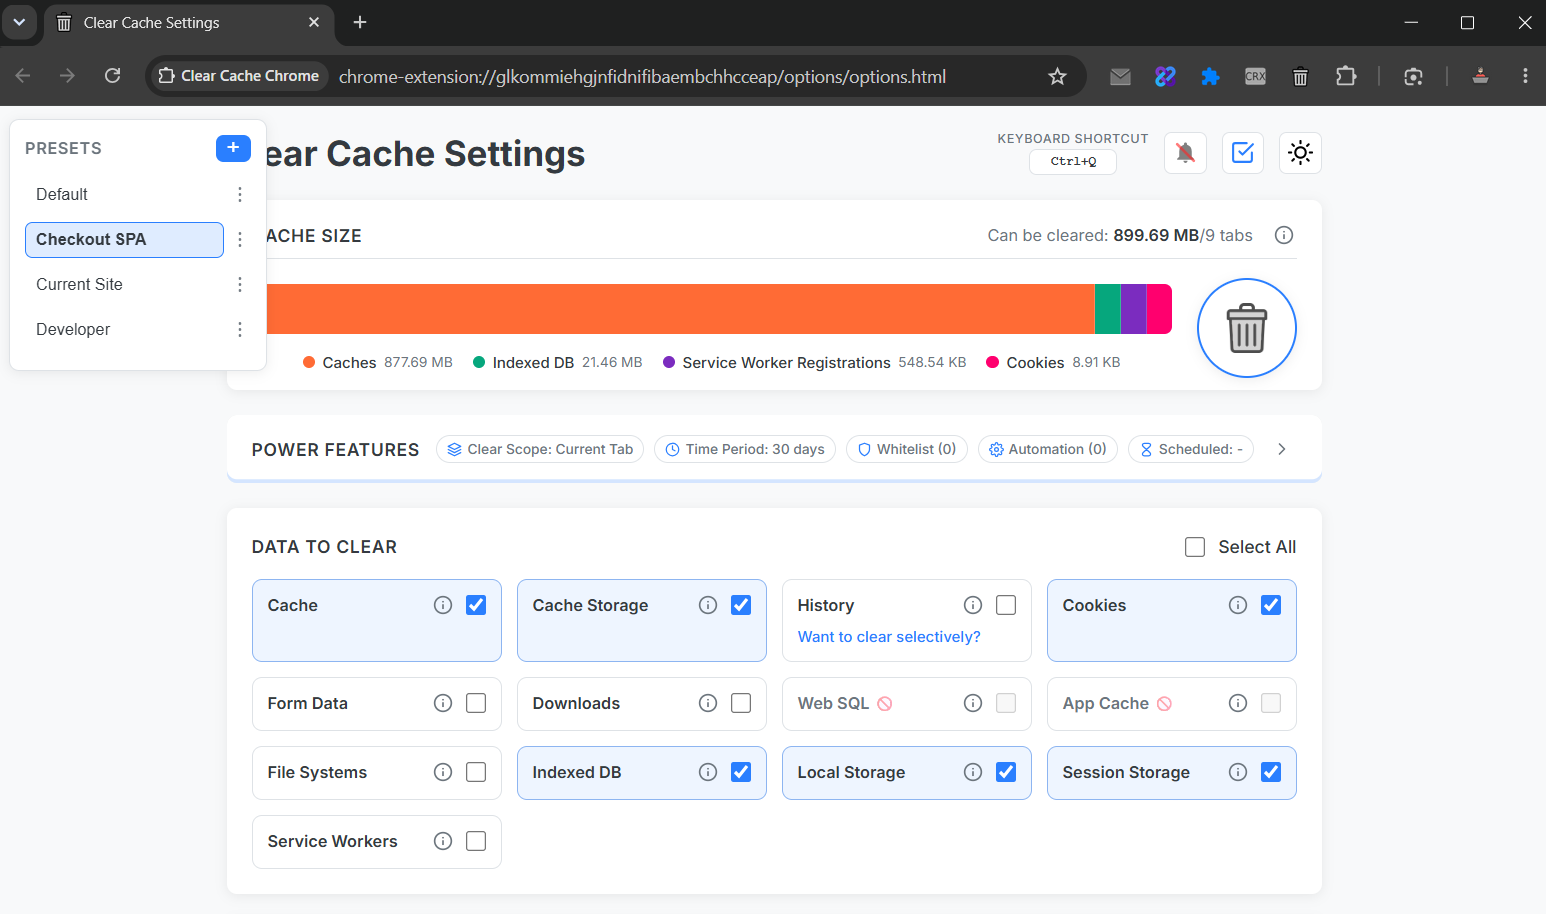Check the File Systems checkbox
Screen dimensions: 1546x914
pyautogui.click(x=476, y=772)
